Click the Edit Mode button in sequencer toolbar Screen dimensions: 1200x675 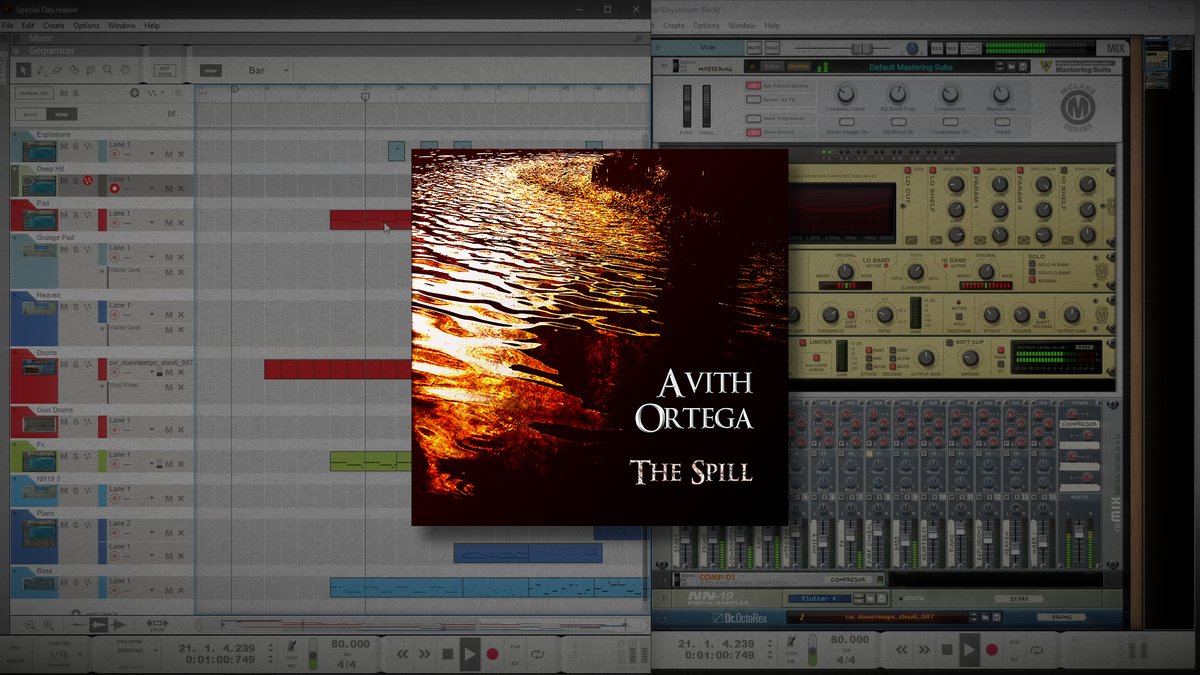click(x=164, y=70)
